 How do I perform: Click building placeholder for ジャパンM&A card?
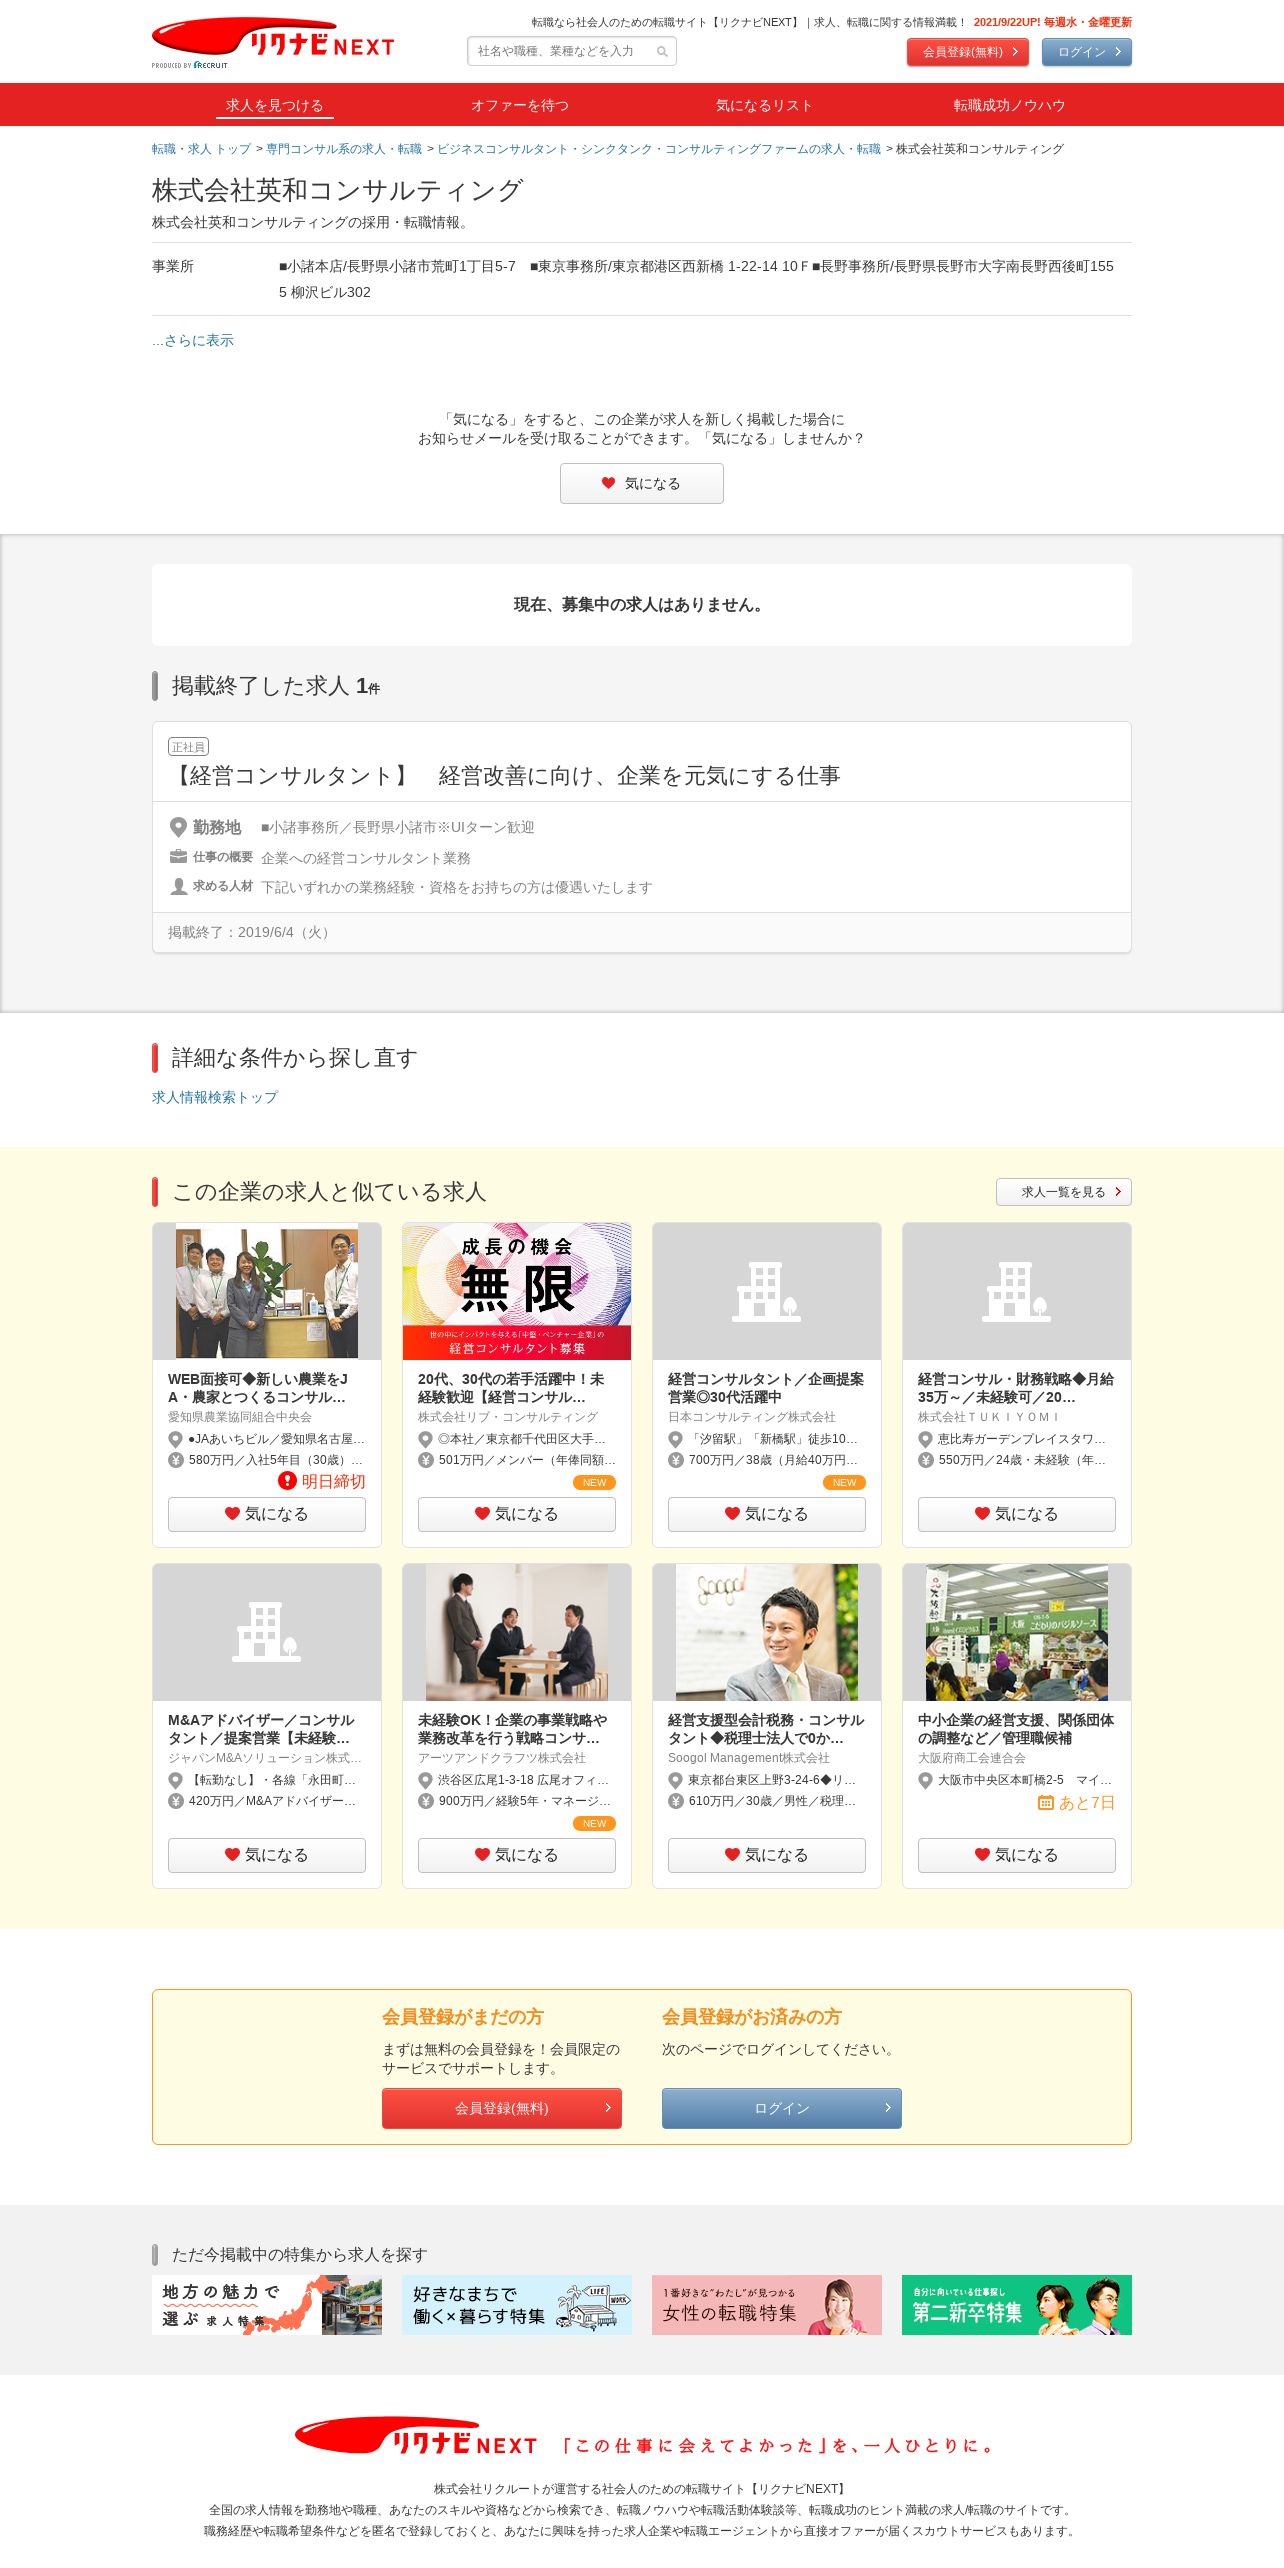[x=267, y=1632]
